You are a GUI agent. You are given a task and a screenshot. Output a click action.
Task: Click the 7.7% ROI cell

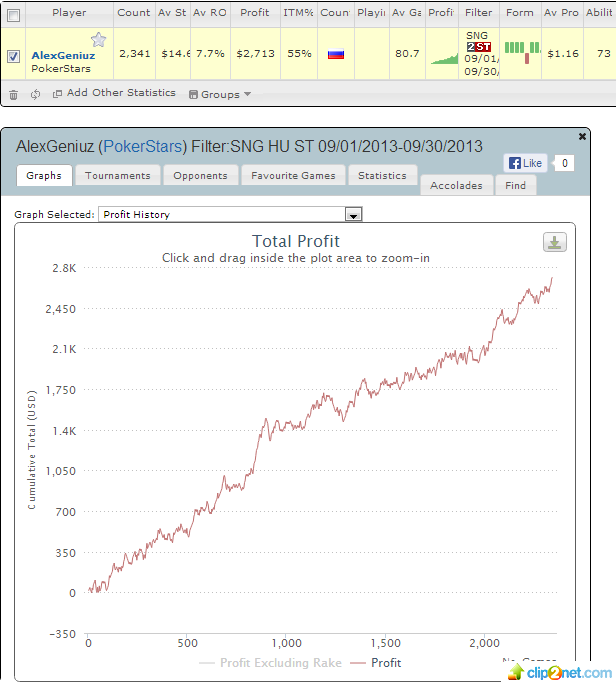point(210,54)
